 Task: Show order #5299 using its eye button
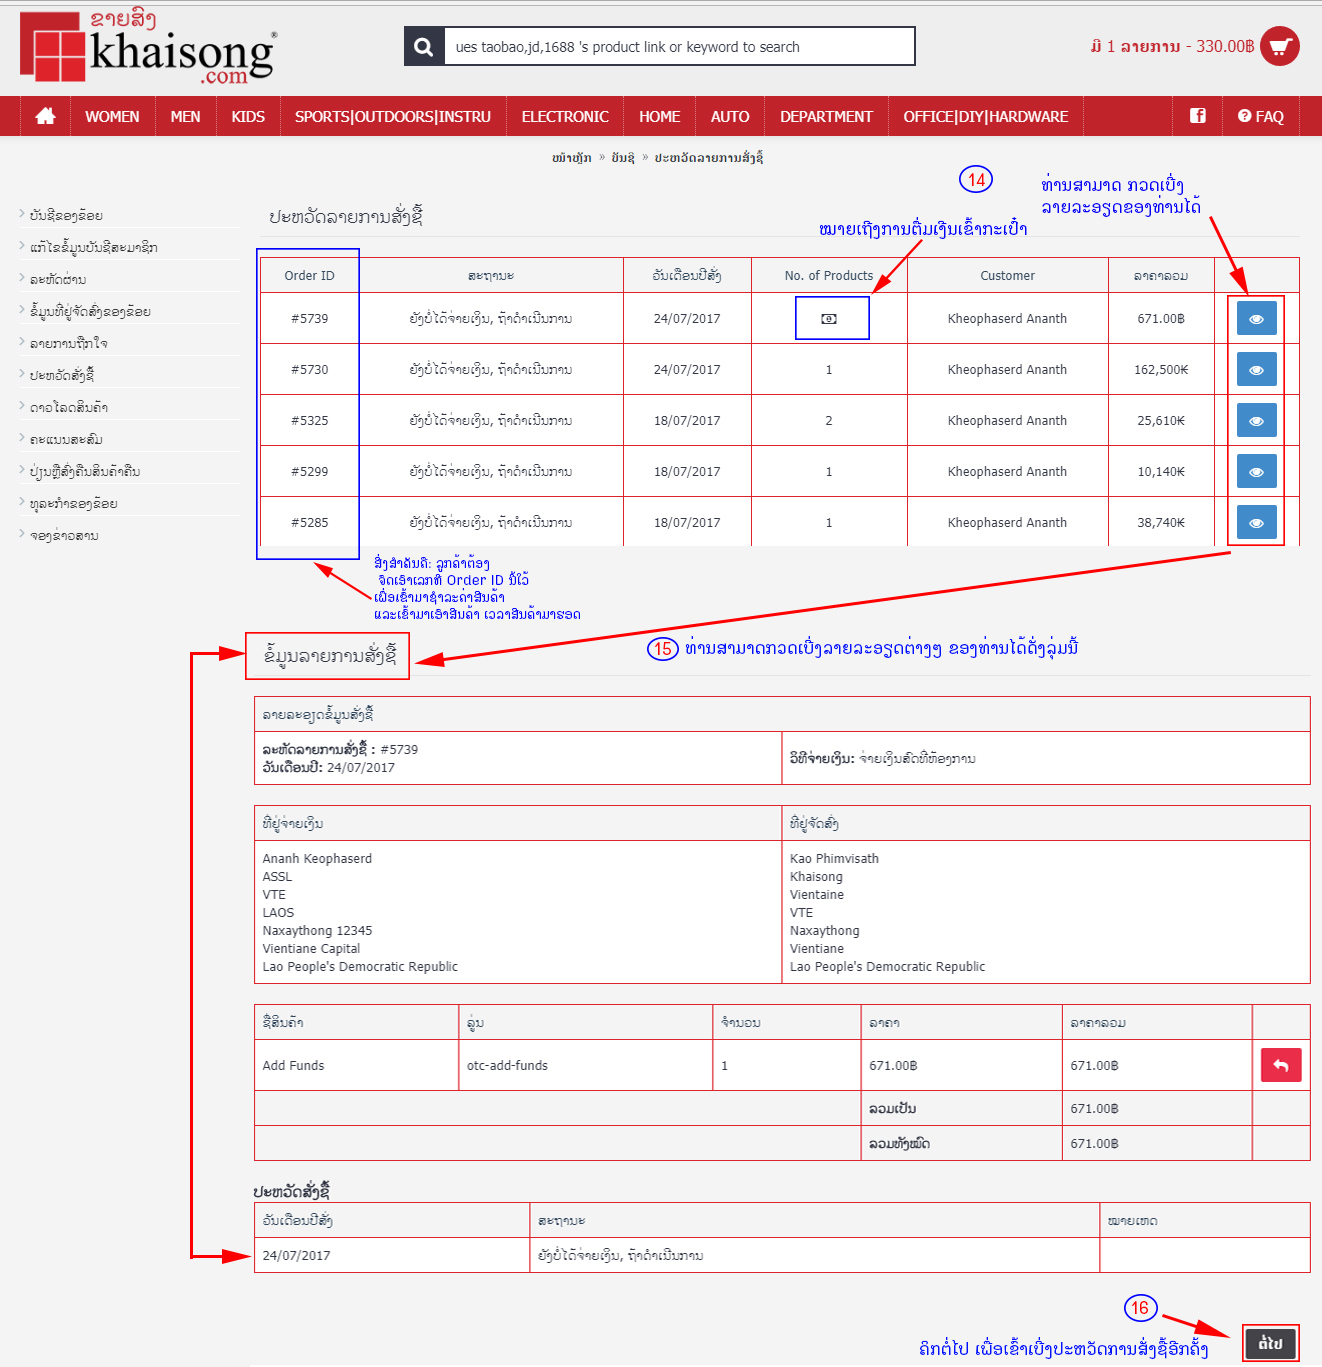[1256, 472]
